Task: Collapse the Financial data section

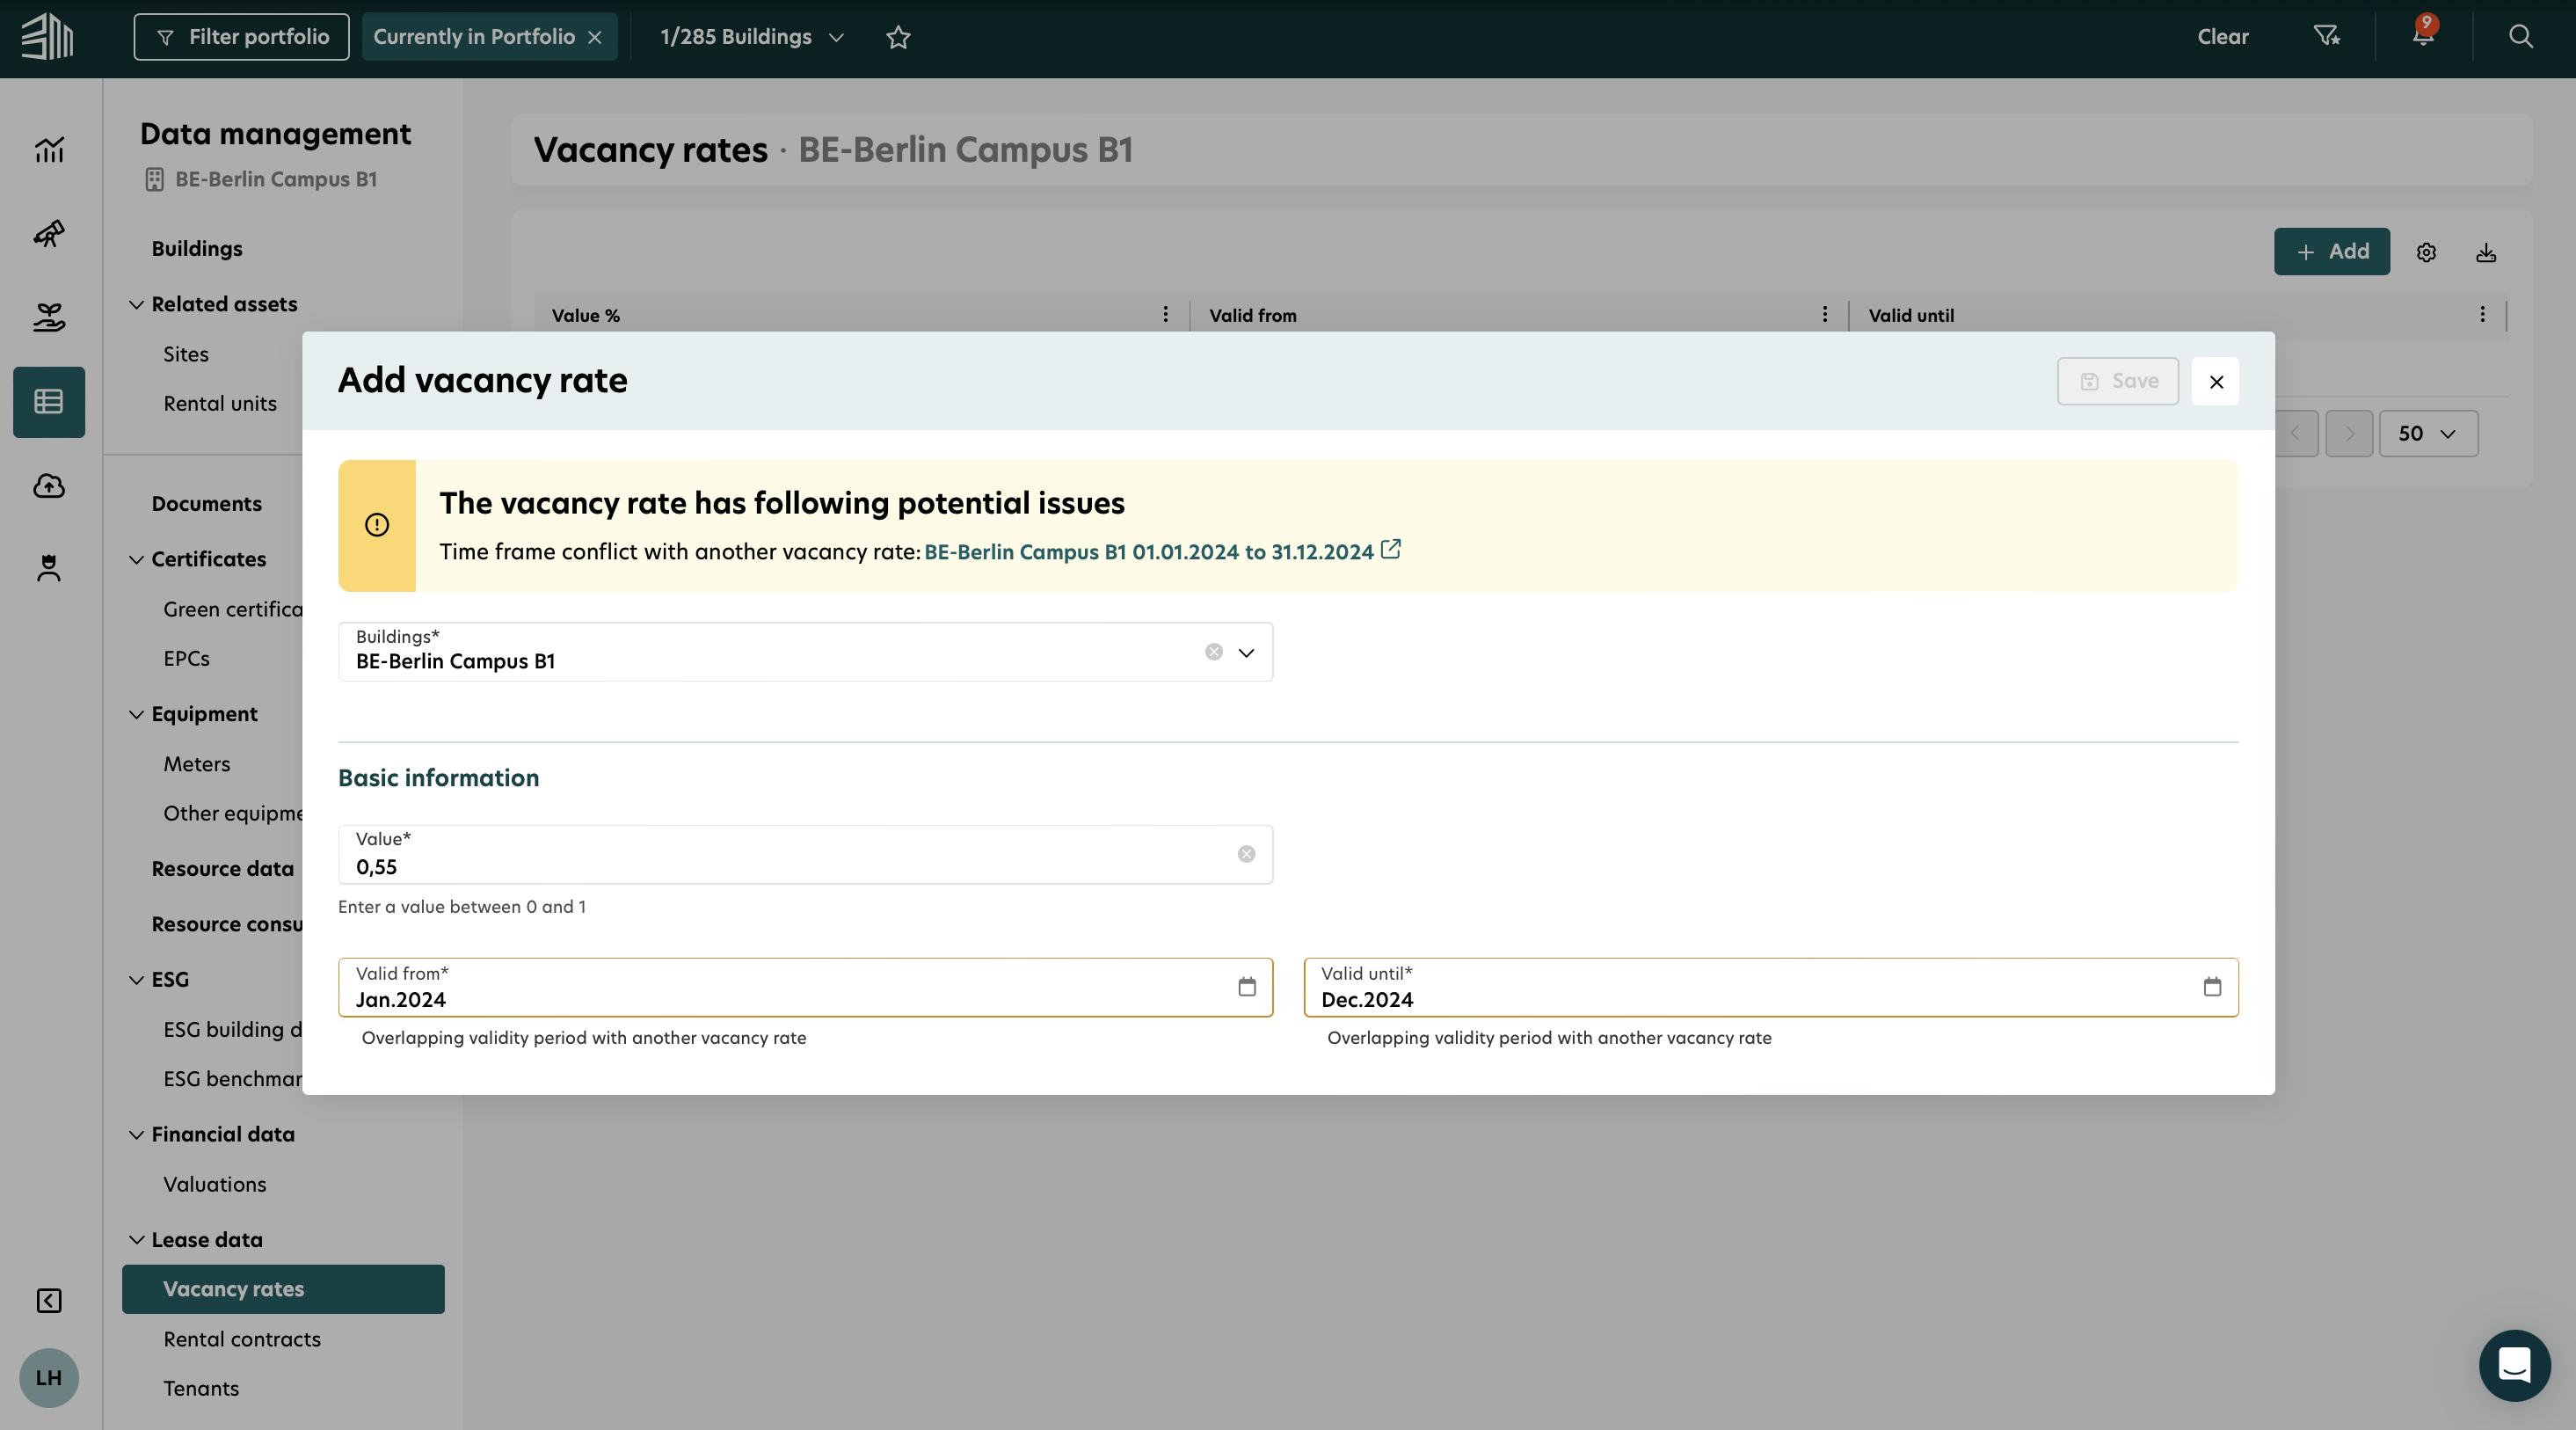Action: [x=137, y=1135]
